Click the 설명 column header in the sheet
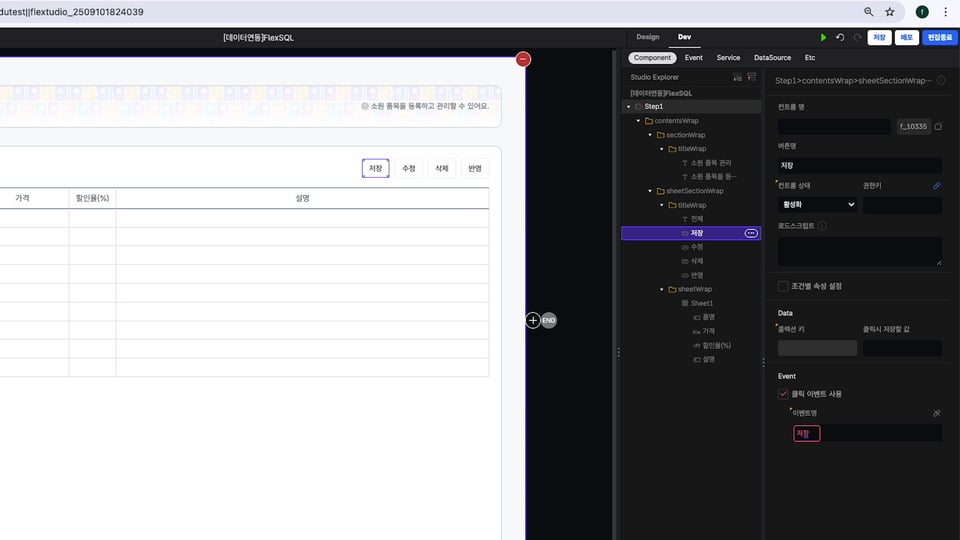The height and width of the screenshot is (540, 960). pos(302,198)
